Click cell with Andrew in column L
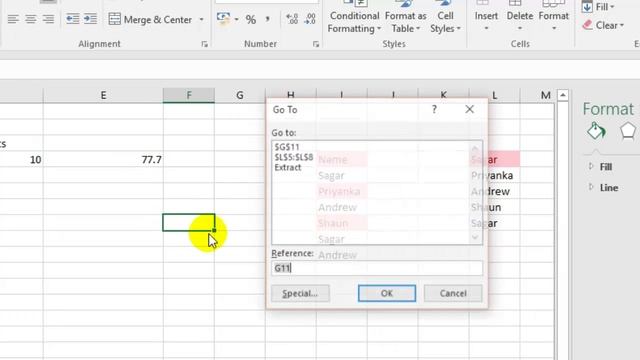This screenshot has height=360, width=640. tap(495, 191)
